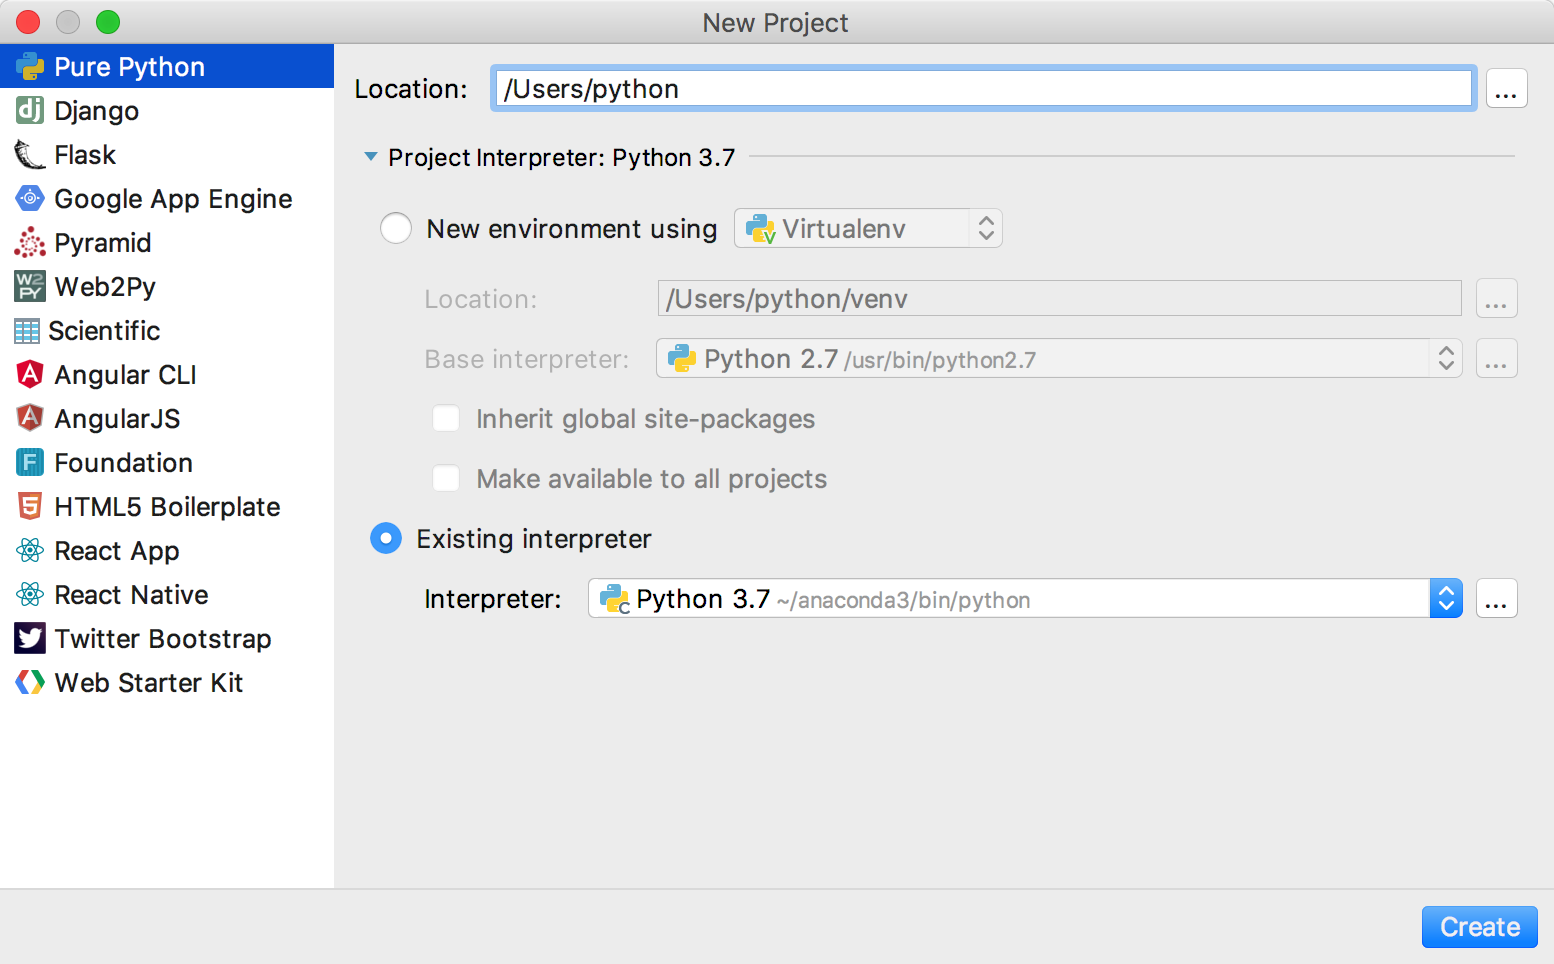Check Make available to all projects
The height and width of the screenshot is (964, 1554).
[x=446, y=478]
